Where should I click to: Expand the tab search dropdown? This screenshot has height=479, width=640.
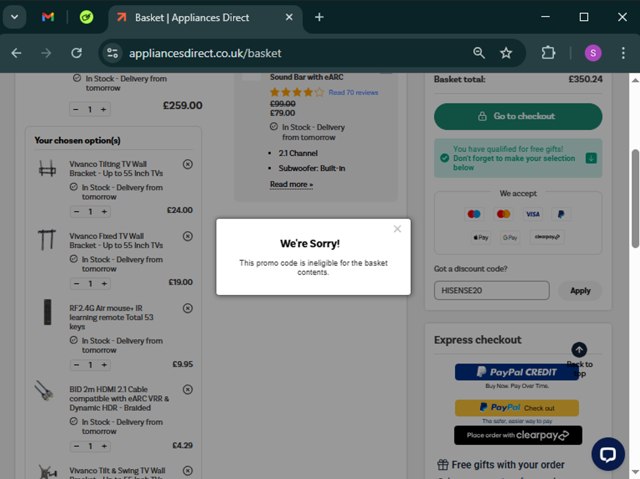coord(15,17)
